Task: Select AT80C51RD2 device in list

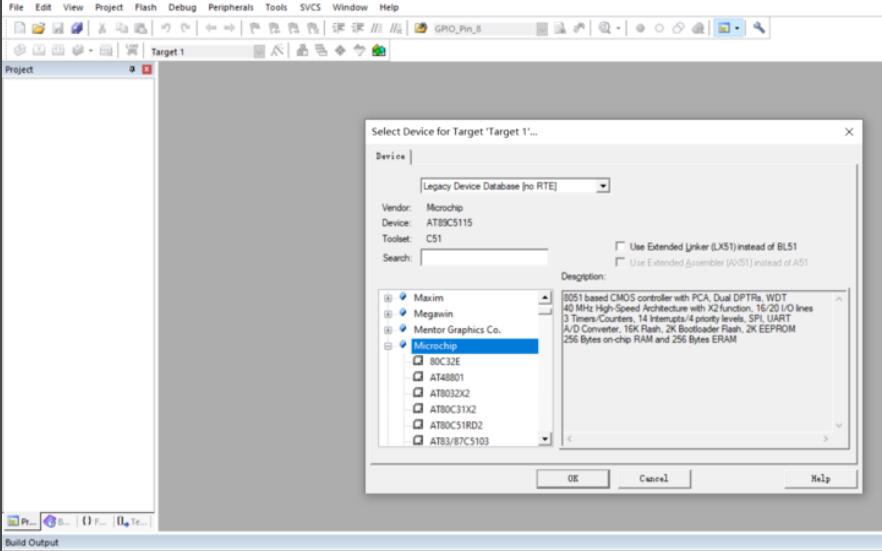Action: [x=455, y=425]
